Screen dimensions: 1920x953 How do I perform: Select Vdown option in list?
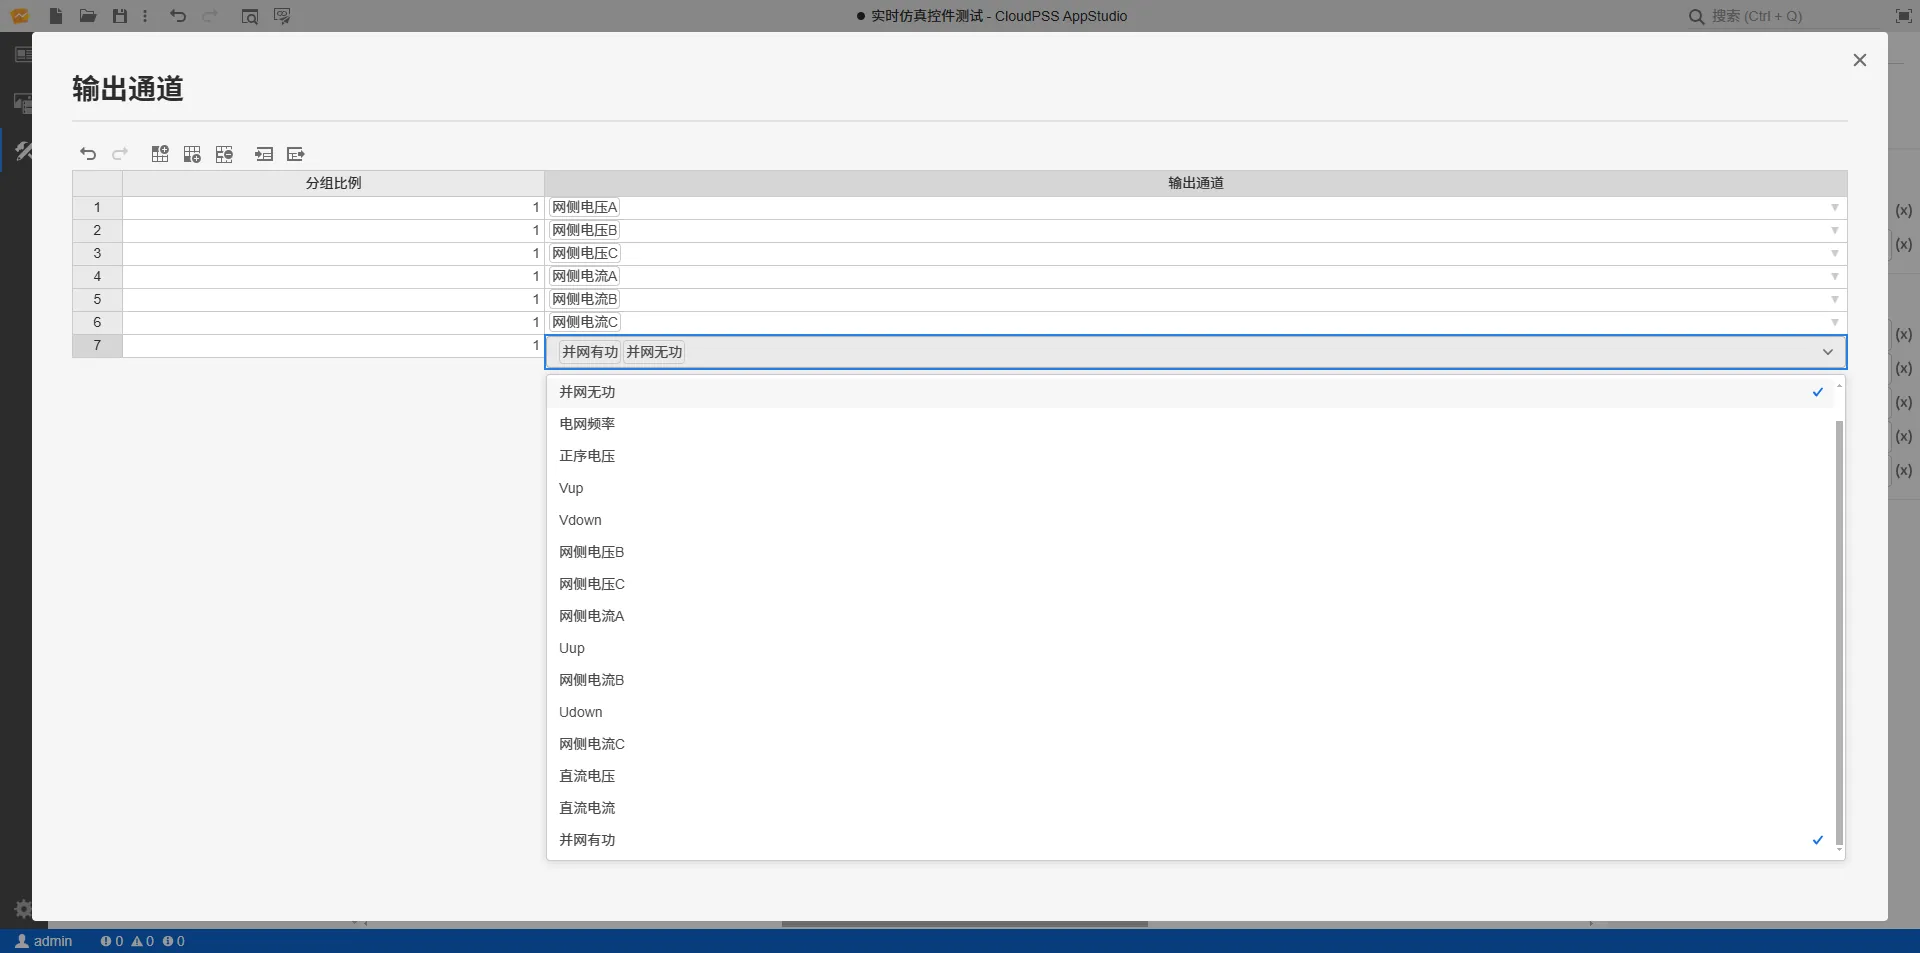click(x=1190, y=520)
